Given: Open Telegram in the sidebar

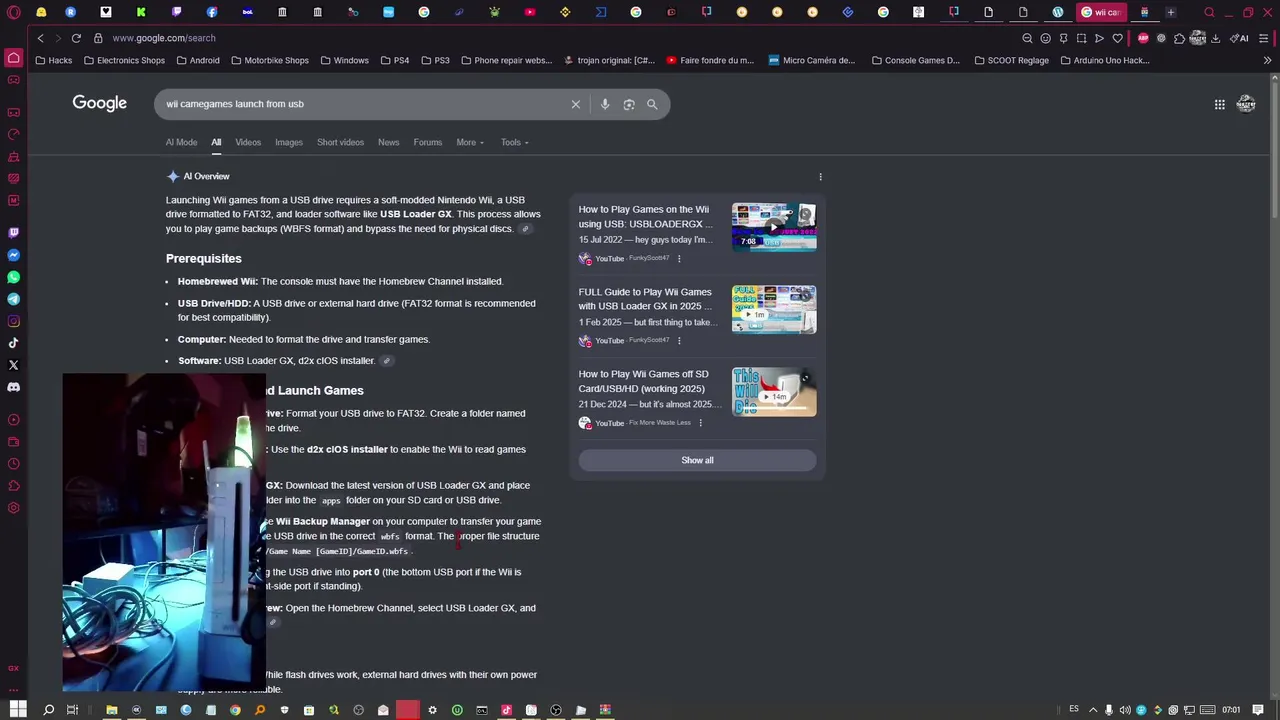Looking at the screenshot, I should tap(13, 299).
